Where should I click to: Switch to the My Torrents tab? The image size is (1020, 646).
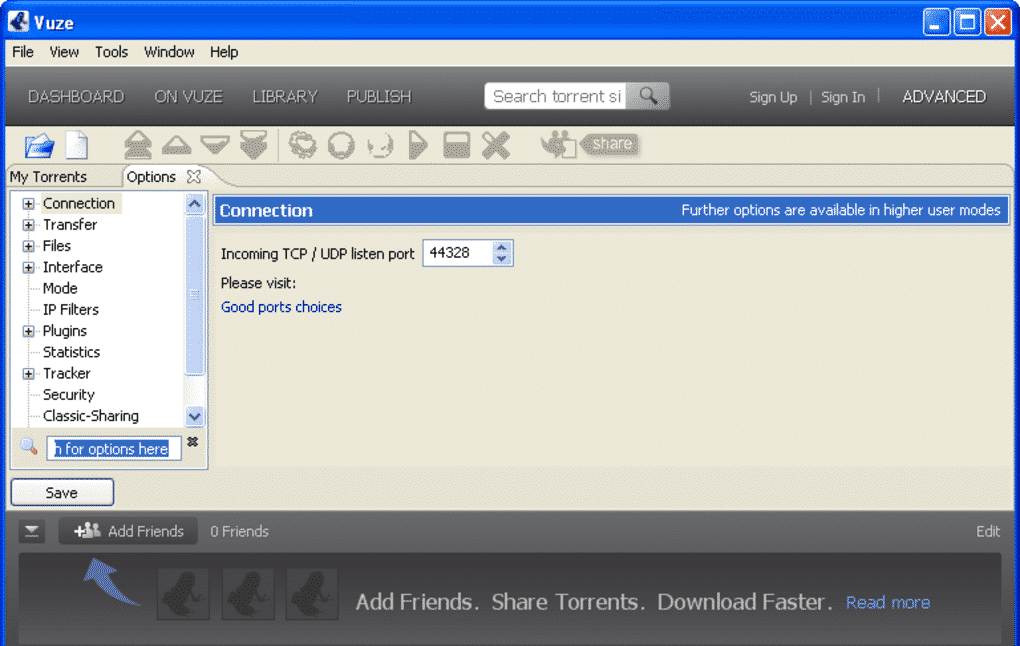click(48, 177)
